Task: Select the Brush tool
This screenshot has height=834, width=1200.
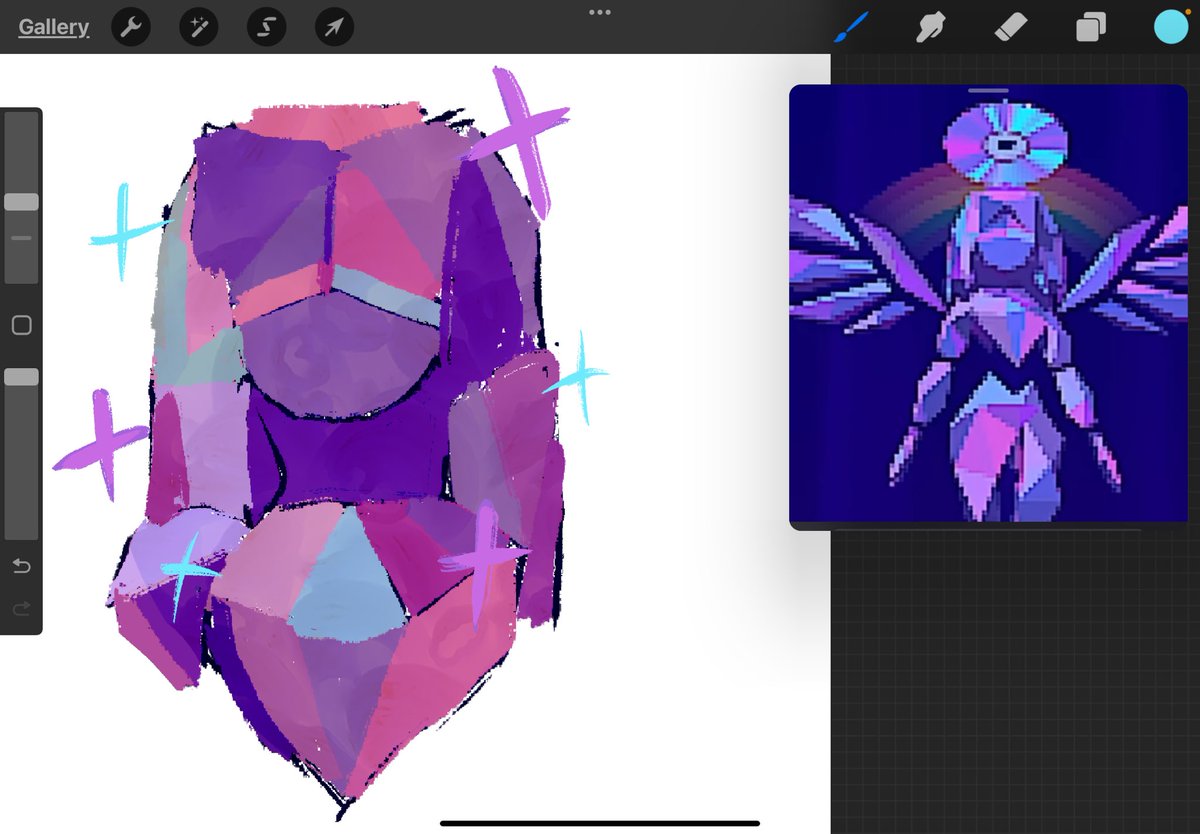Action: click(x=853, y=27)
